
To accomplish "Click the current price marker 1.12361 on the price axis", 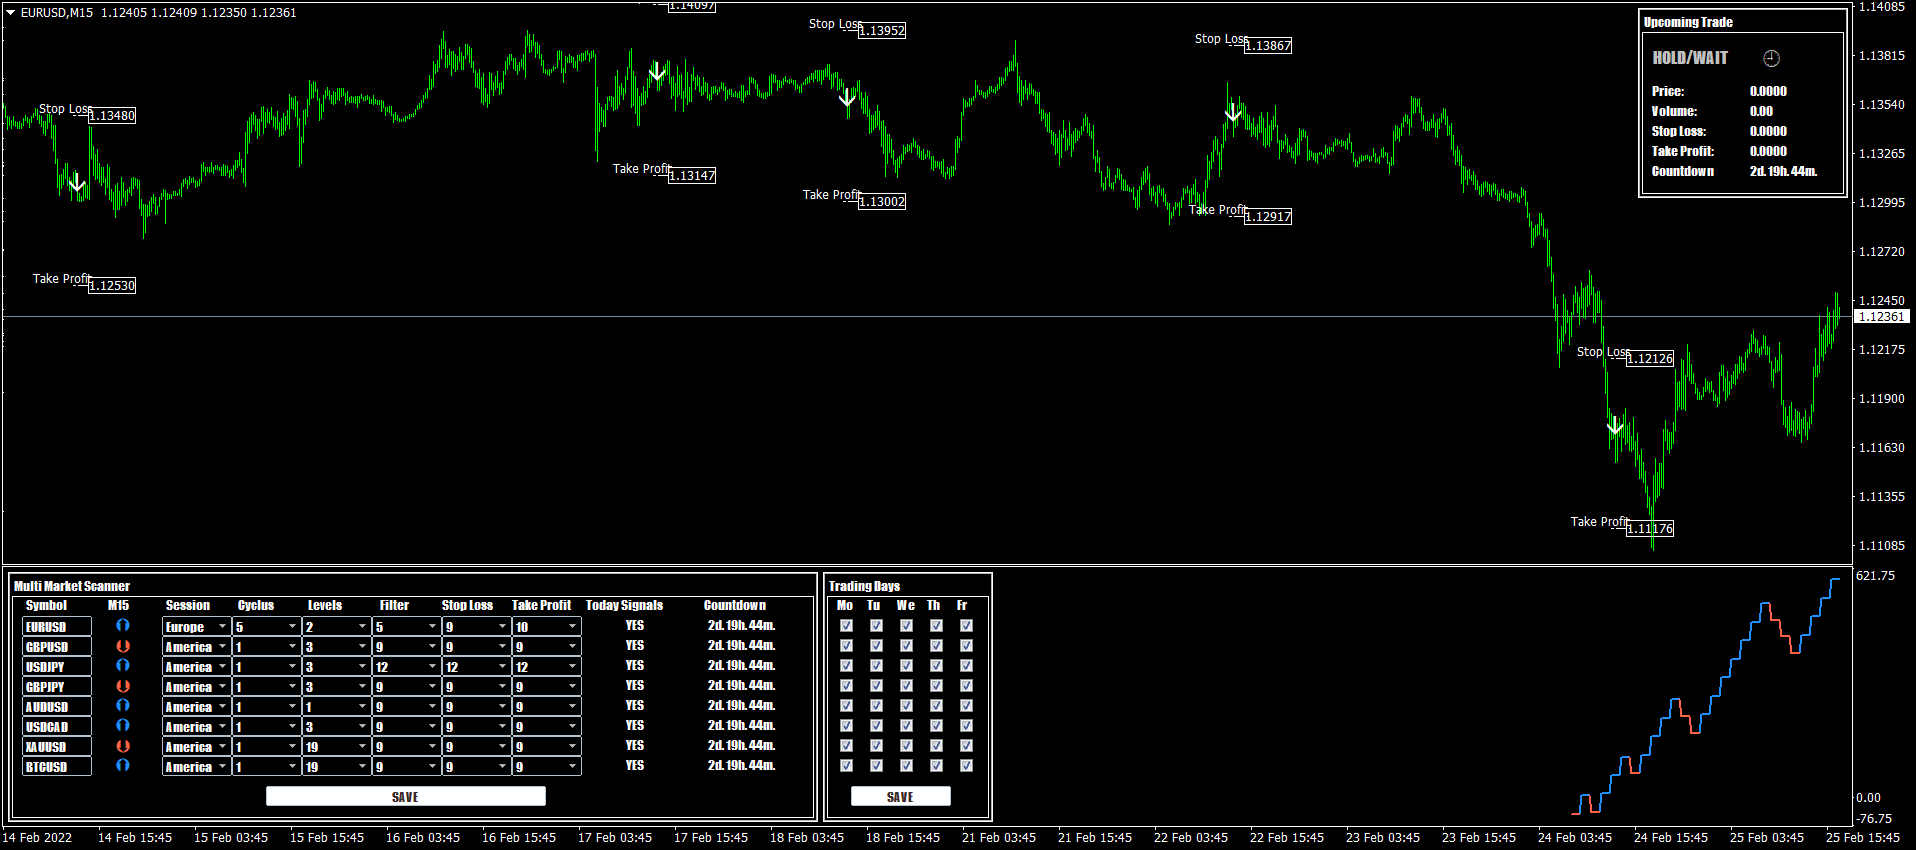I will pyautogui.click(x=1881, y=317).
